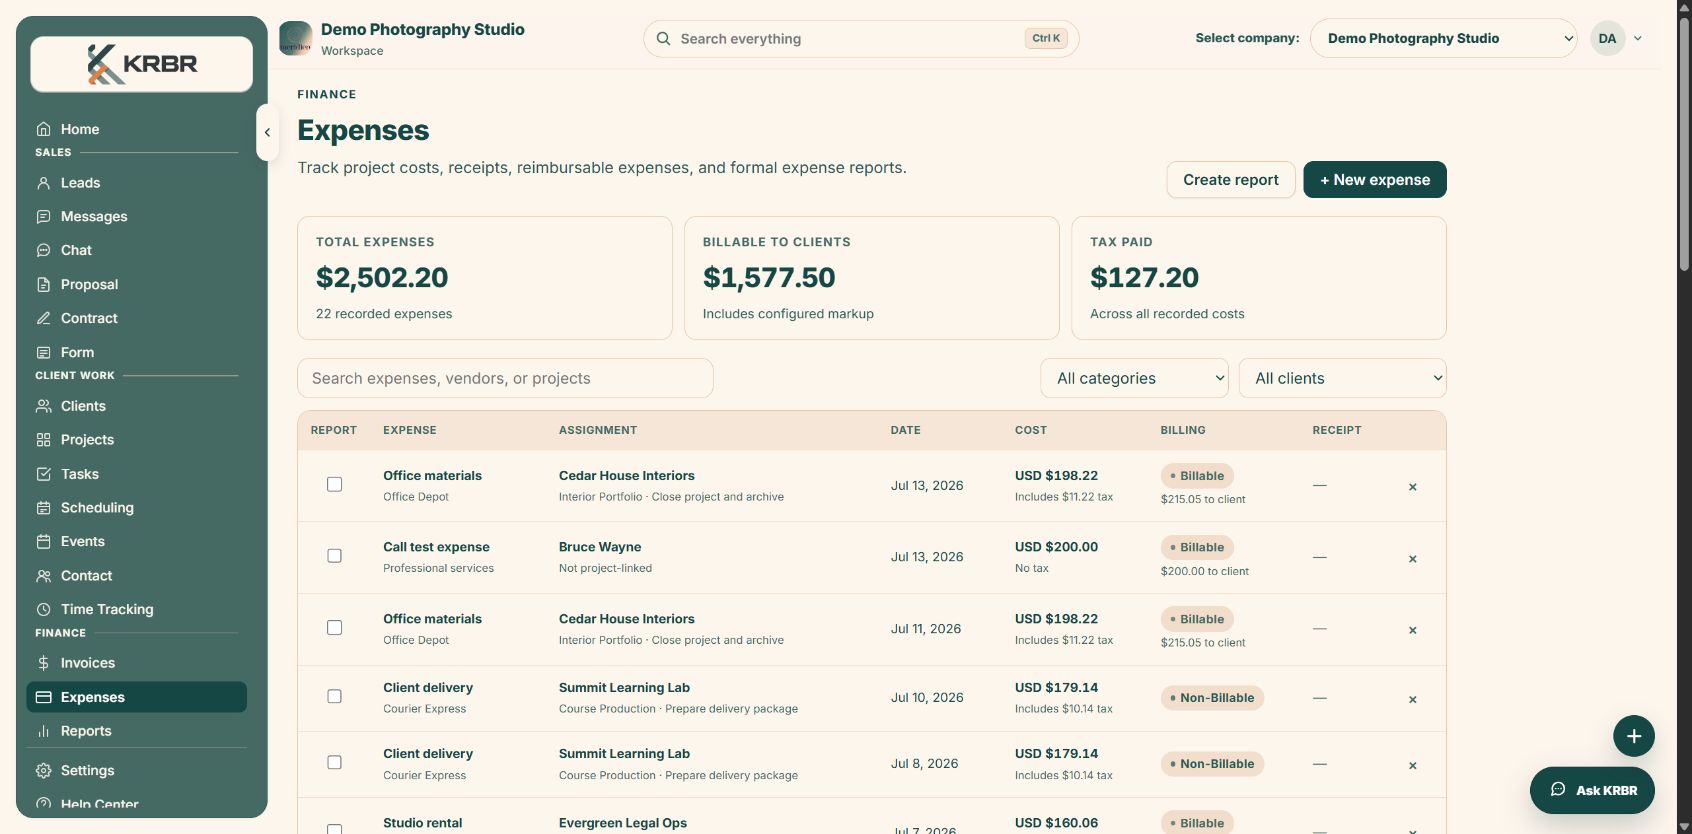This screenshot has height=834, width=1692.
Task: Click Billable badge in Call test row
Action: 1197,548
